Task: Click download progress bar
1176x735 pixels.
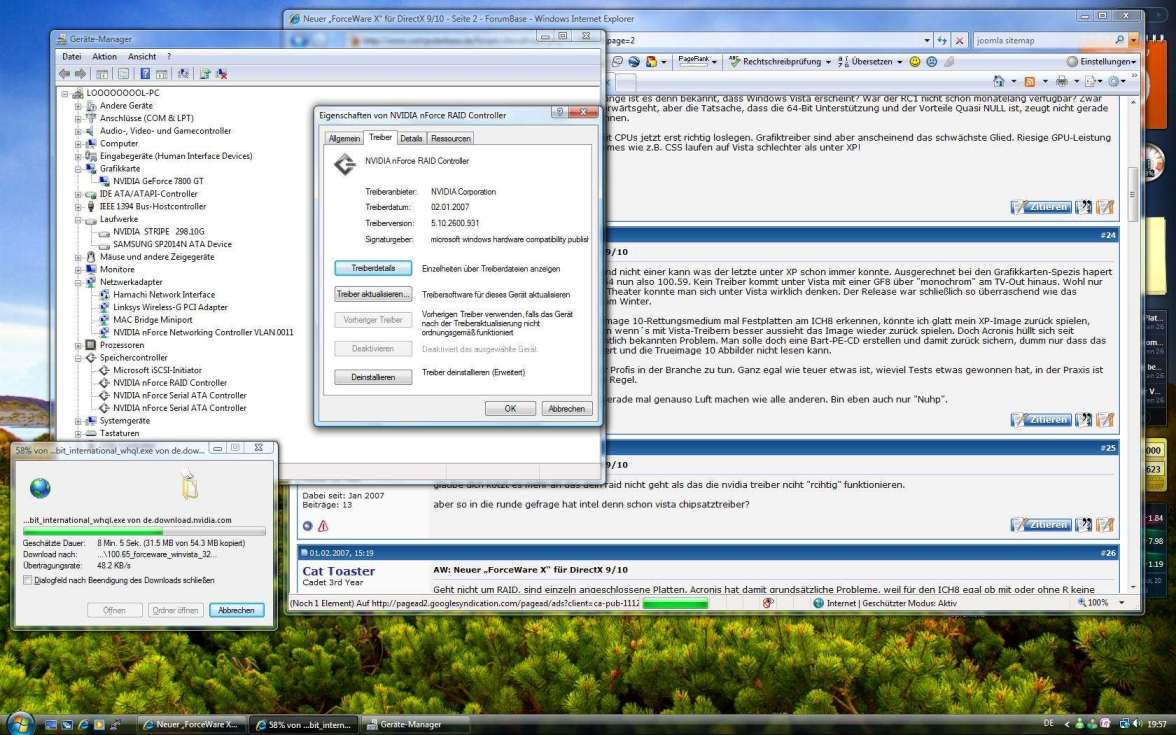Action: coord(144,532)
